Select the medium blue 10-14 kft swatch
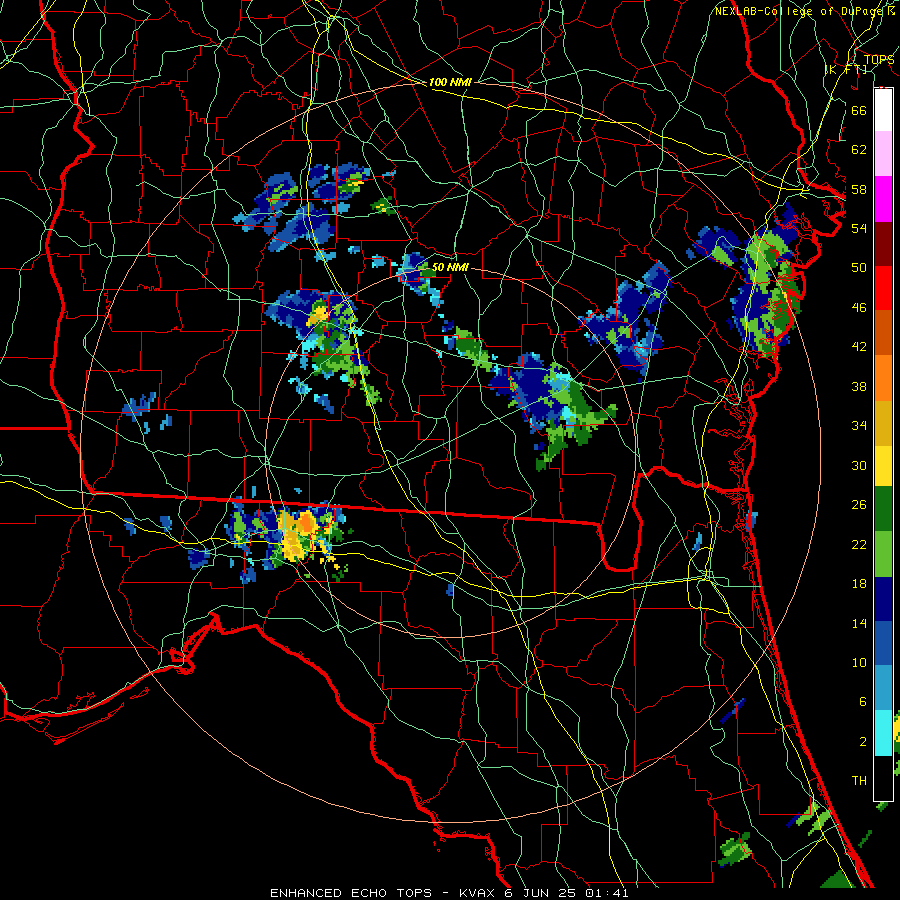This screenshot has height=900, width=900. (x=883, y=643)
